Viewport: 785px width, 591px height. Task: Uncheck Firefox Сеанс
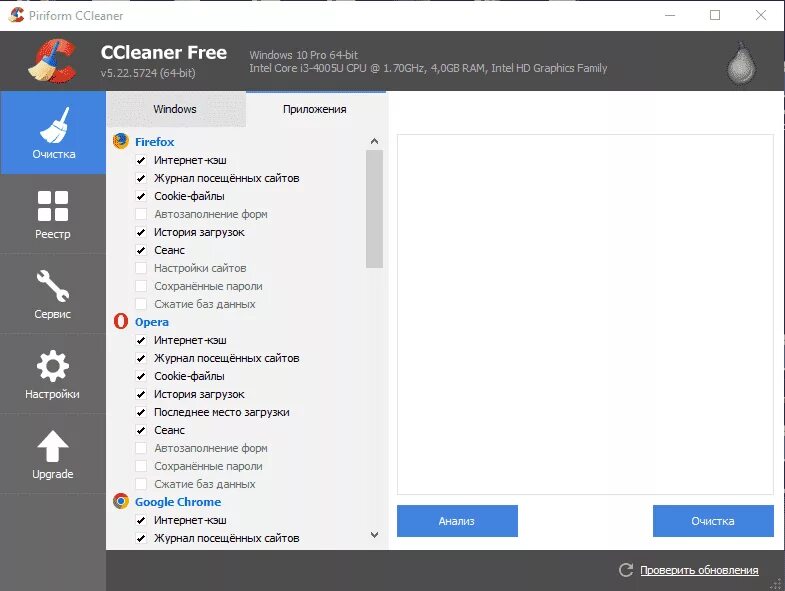point(141,250)
